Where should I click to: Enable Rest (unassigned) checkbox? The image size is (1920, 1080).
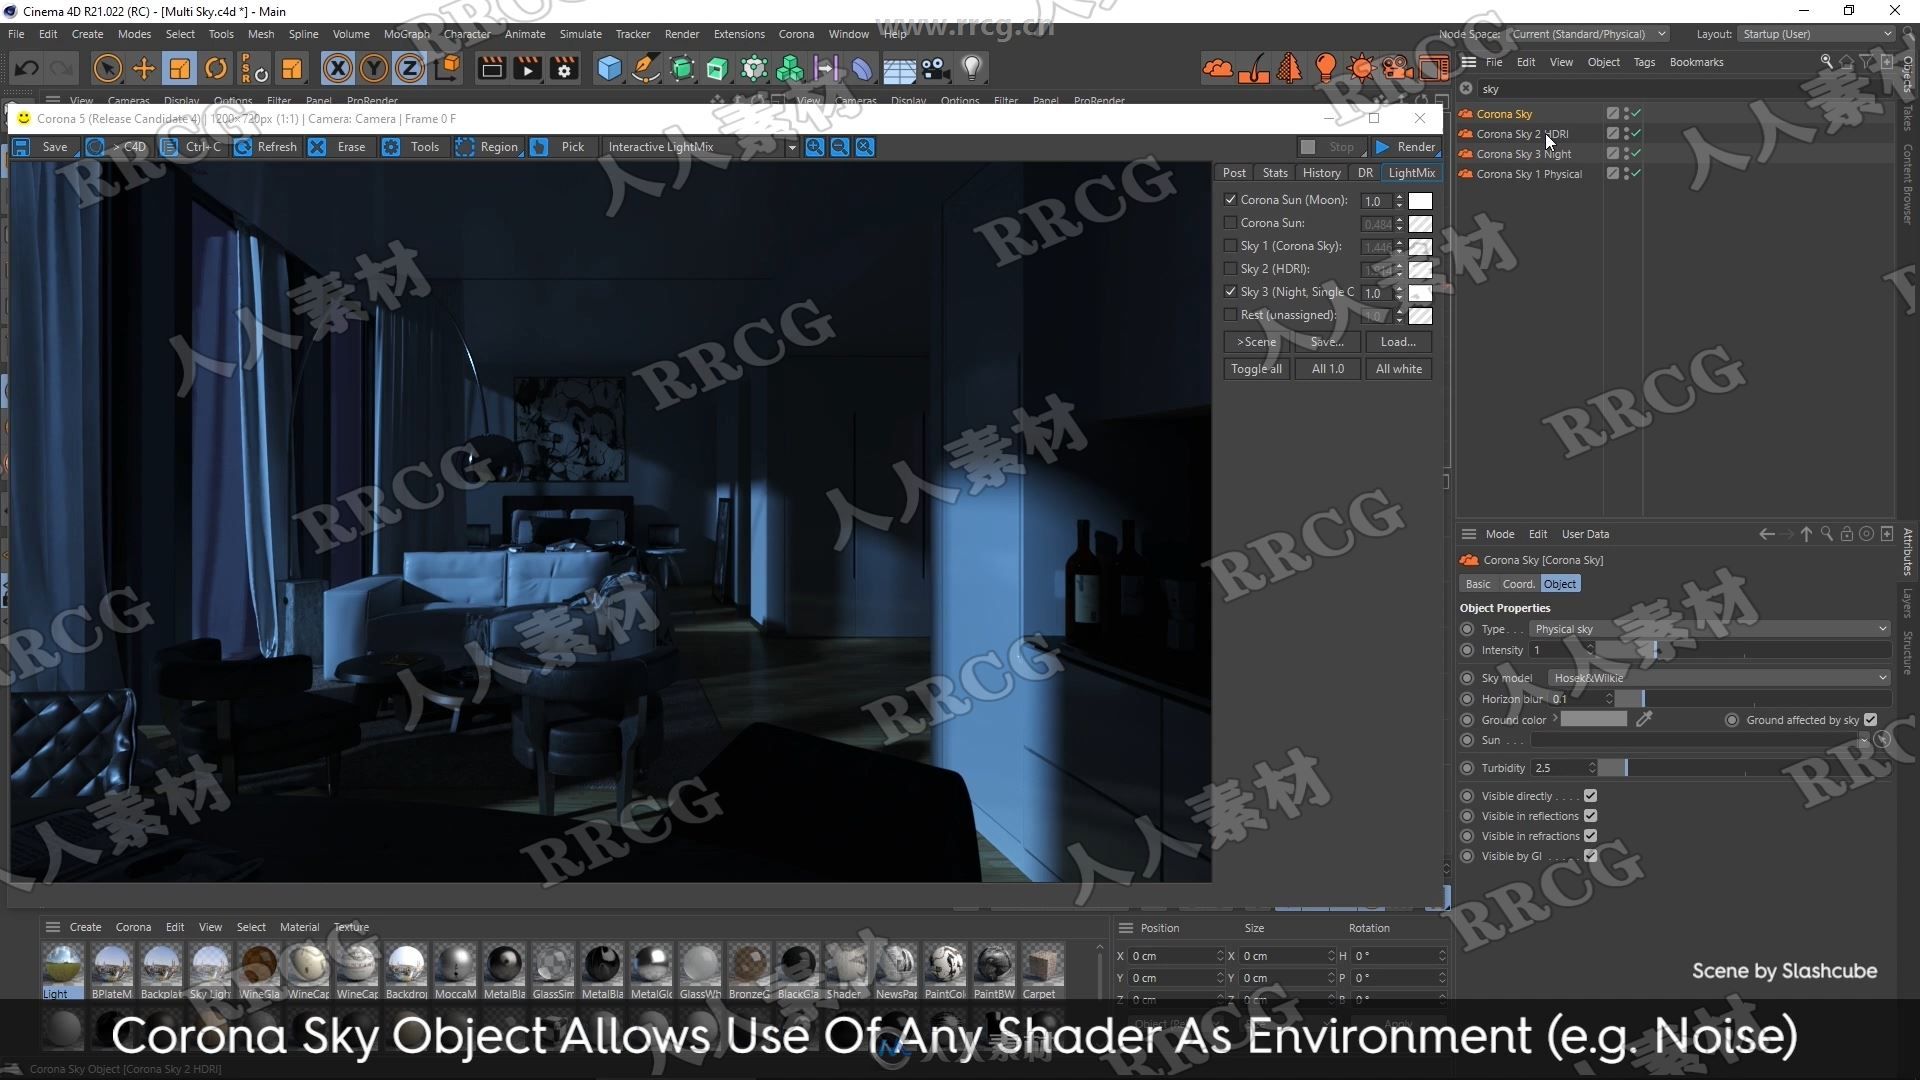tap(1230, 315)
